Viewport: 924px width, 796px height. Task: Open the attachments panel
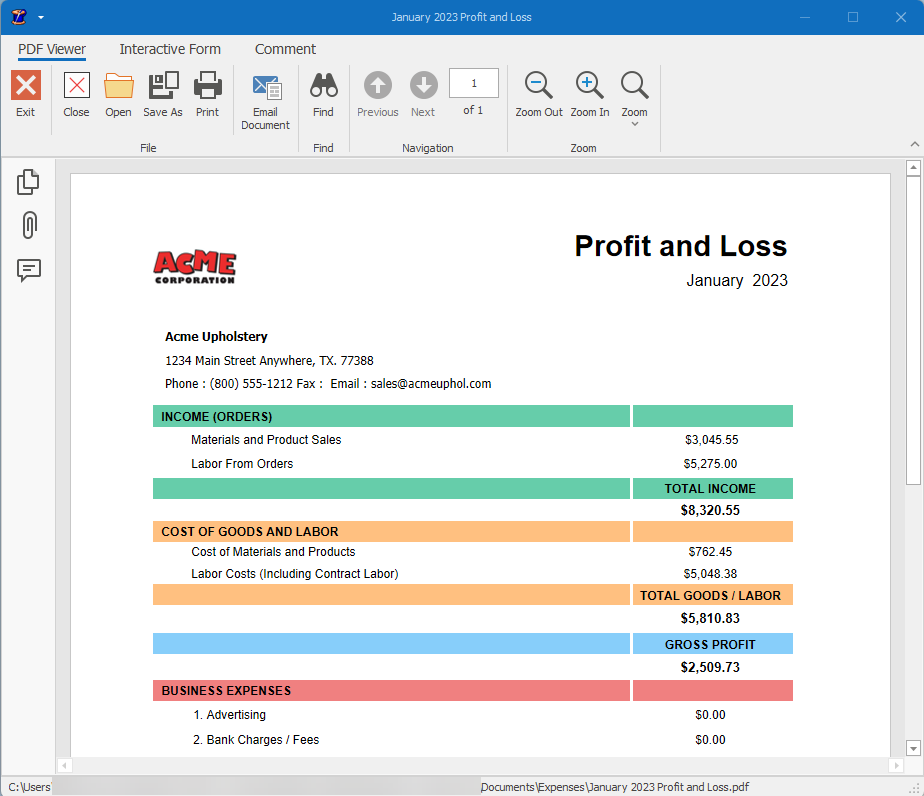click(x=28, y=225)
